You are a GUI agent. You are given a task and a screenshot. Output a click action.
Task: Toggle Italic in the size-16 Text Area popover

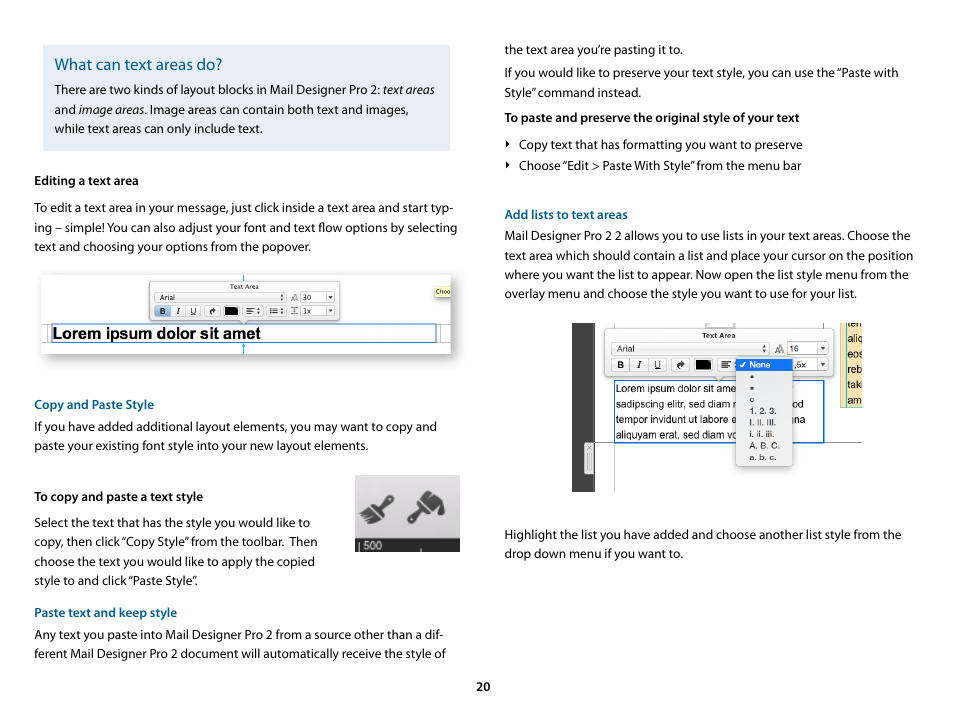pyautogui.click(x=639, y=365)
